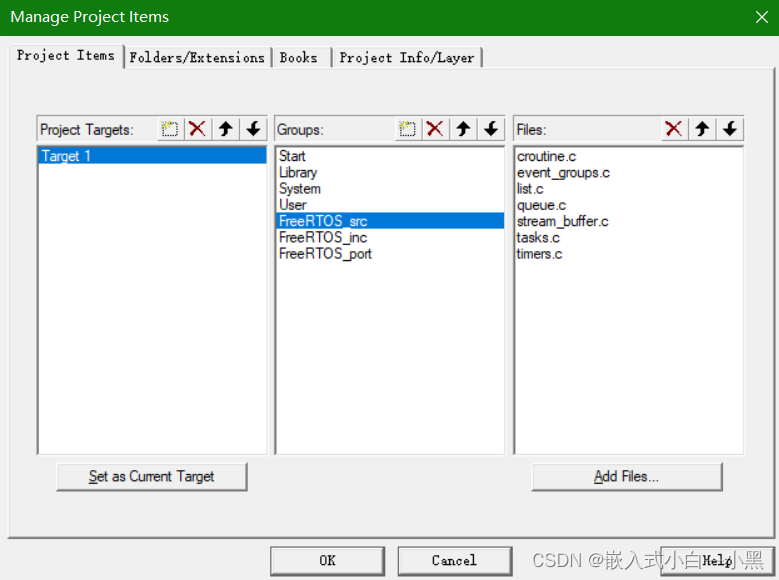
Task: Click Set as Current Target button
Action: click(152, 477)
